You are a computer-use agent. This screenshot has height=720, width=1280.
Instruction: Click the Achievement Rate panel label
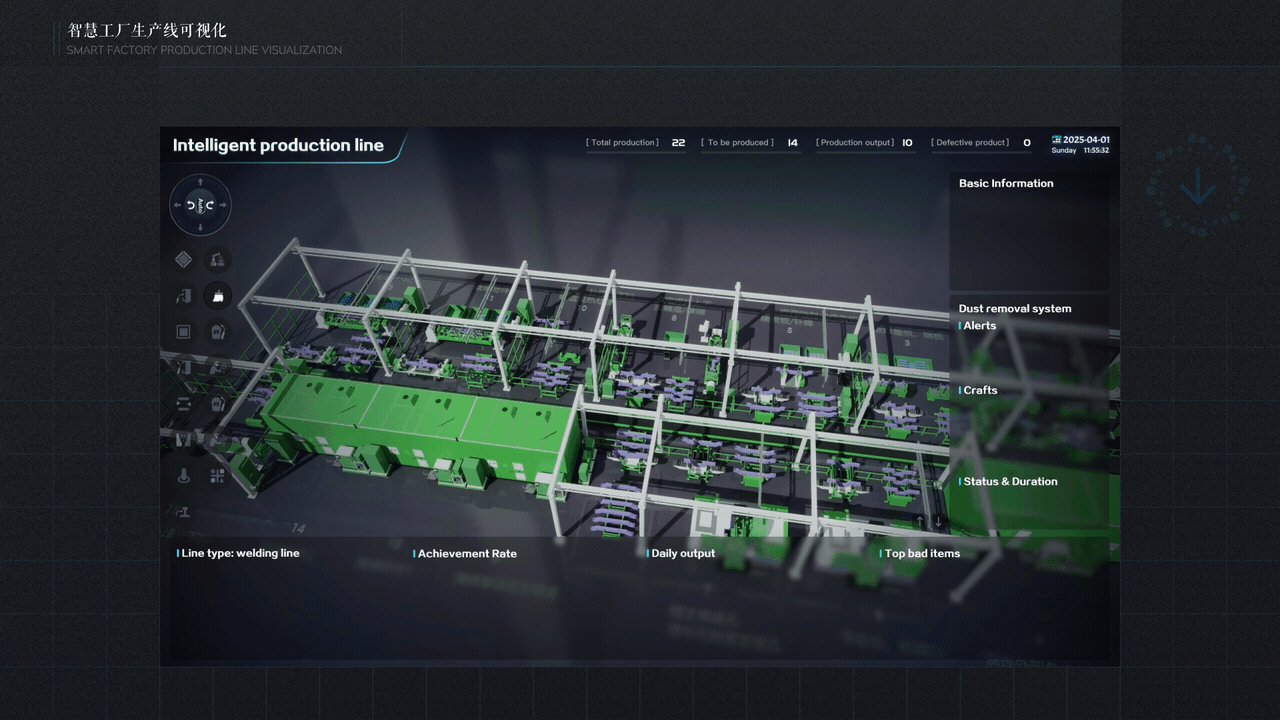click(466, 553)
